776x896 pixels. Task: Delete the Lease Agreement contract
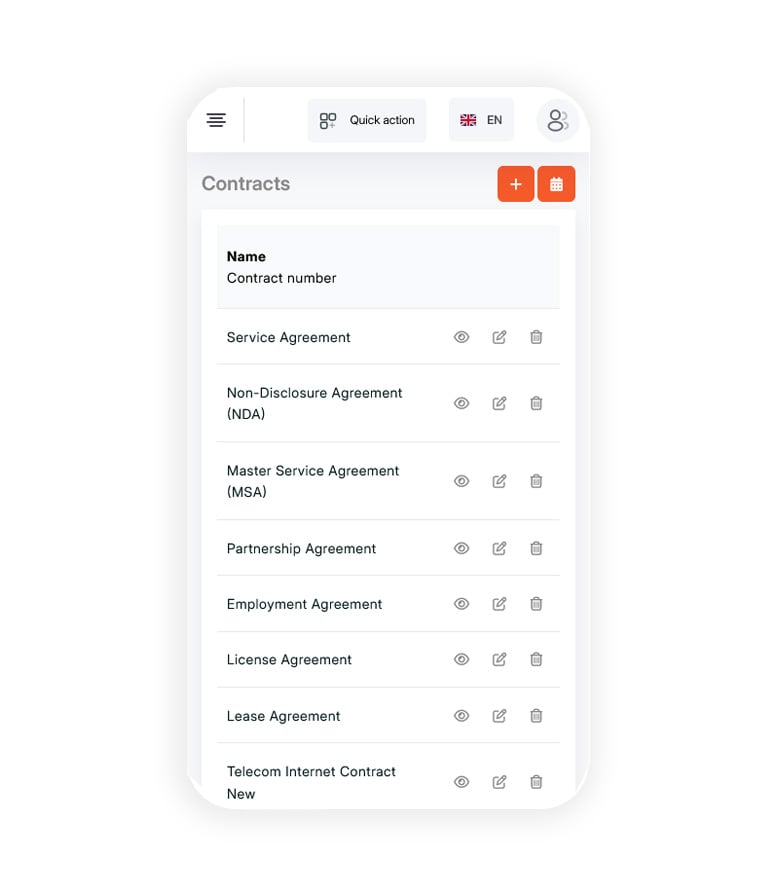pos(536,716)
